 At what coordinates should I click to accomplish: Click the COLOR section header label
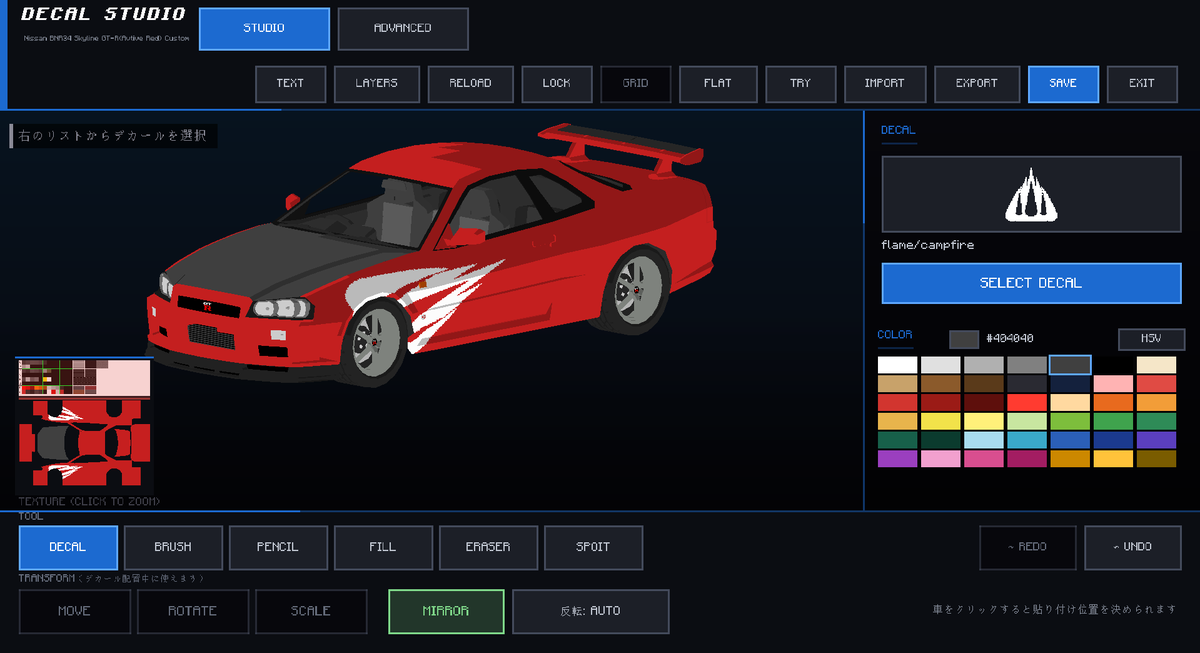click(895, 335)
